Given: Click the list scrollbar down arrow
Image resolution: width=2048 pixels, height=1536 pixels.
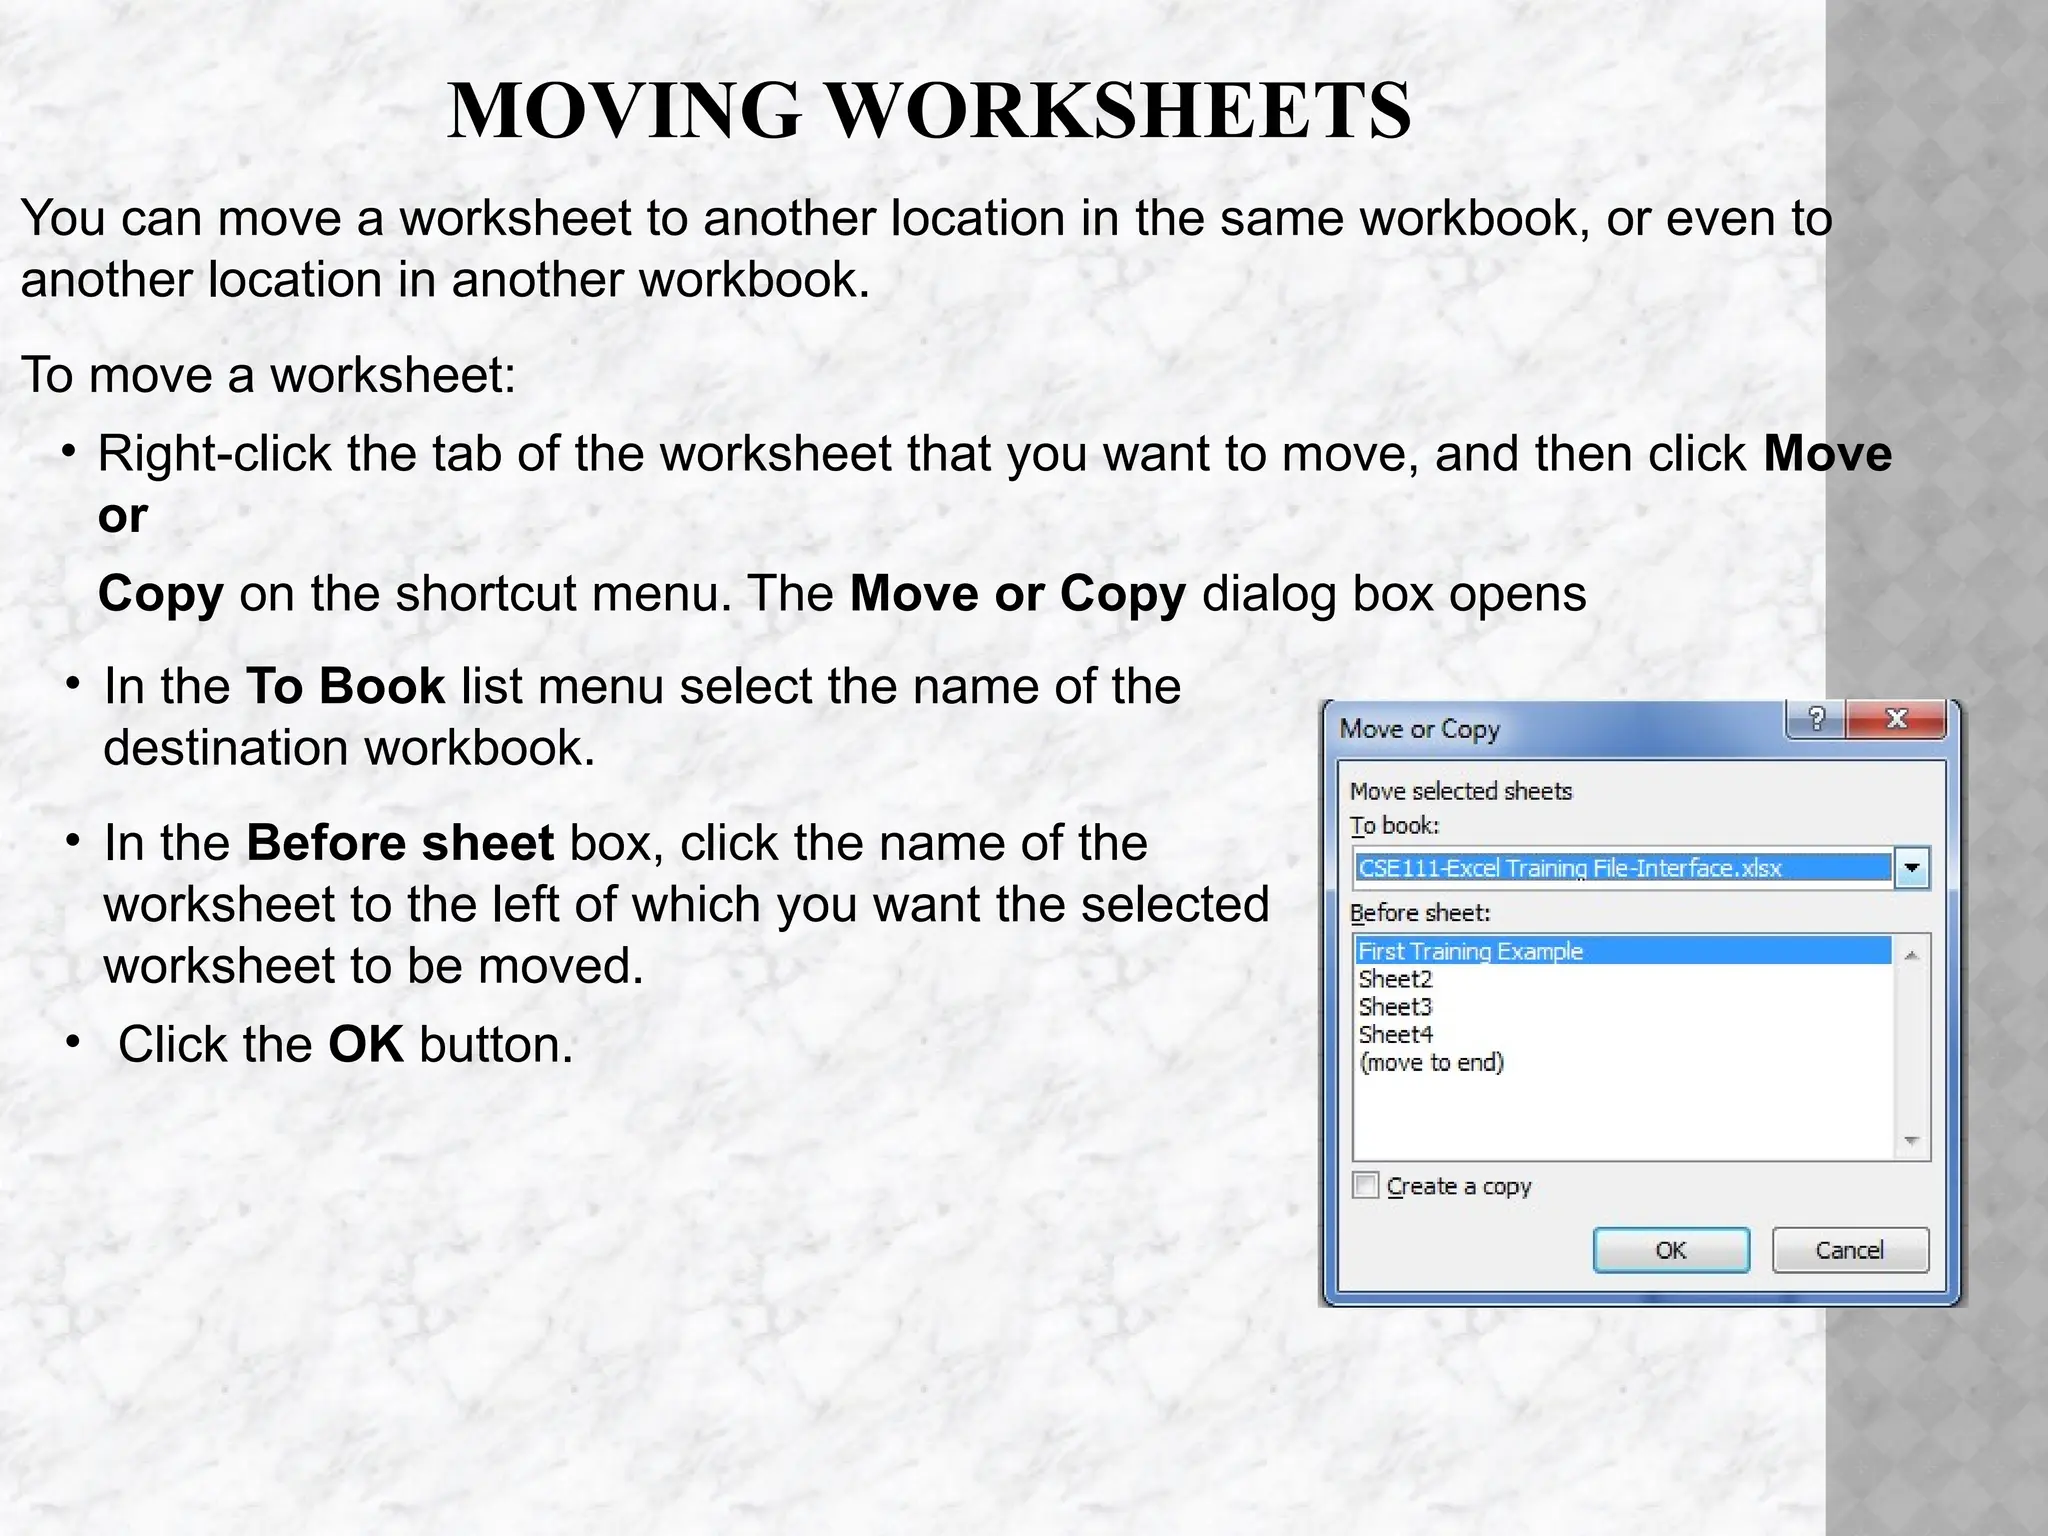Looking at the screenshot, I should click(1911, 1140).
